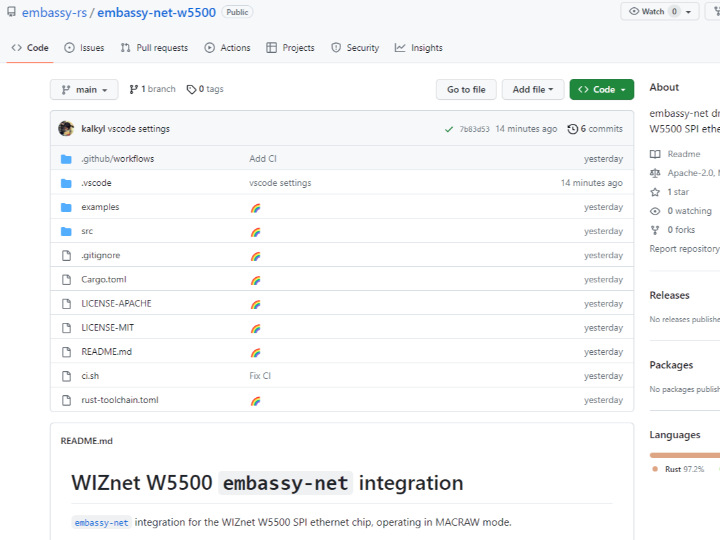Open commit history with 6 commits
This screenshot has width=720, height=540.
click(595, 129)
